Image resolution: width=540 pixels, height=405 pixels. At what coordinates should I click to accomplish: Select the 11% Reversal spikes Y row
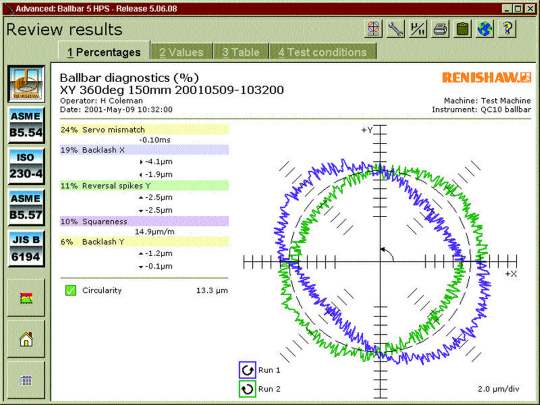(x=144, y=186)
